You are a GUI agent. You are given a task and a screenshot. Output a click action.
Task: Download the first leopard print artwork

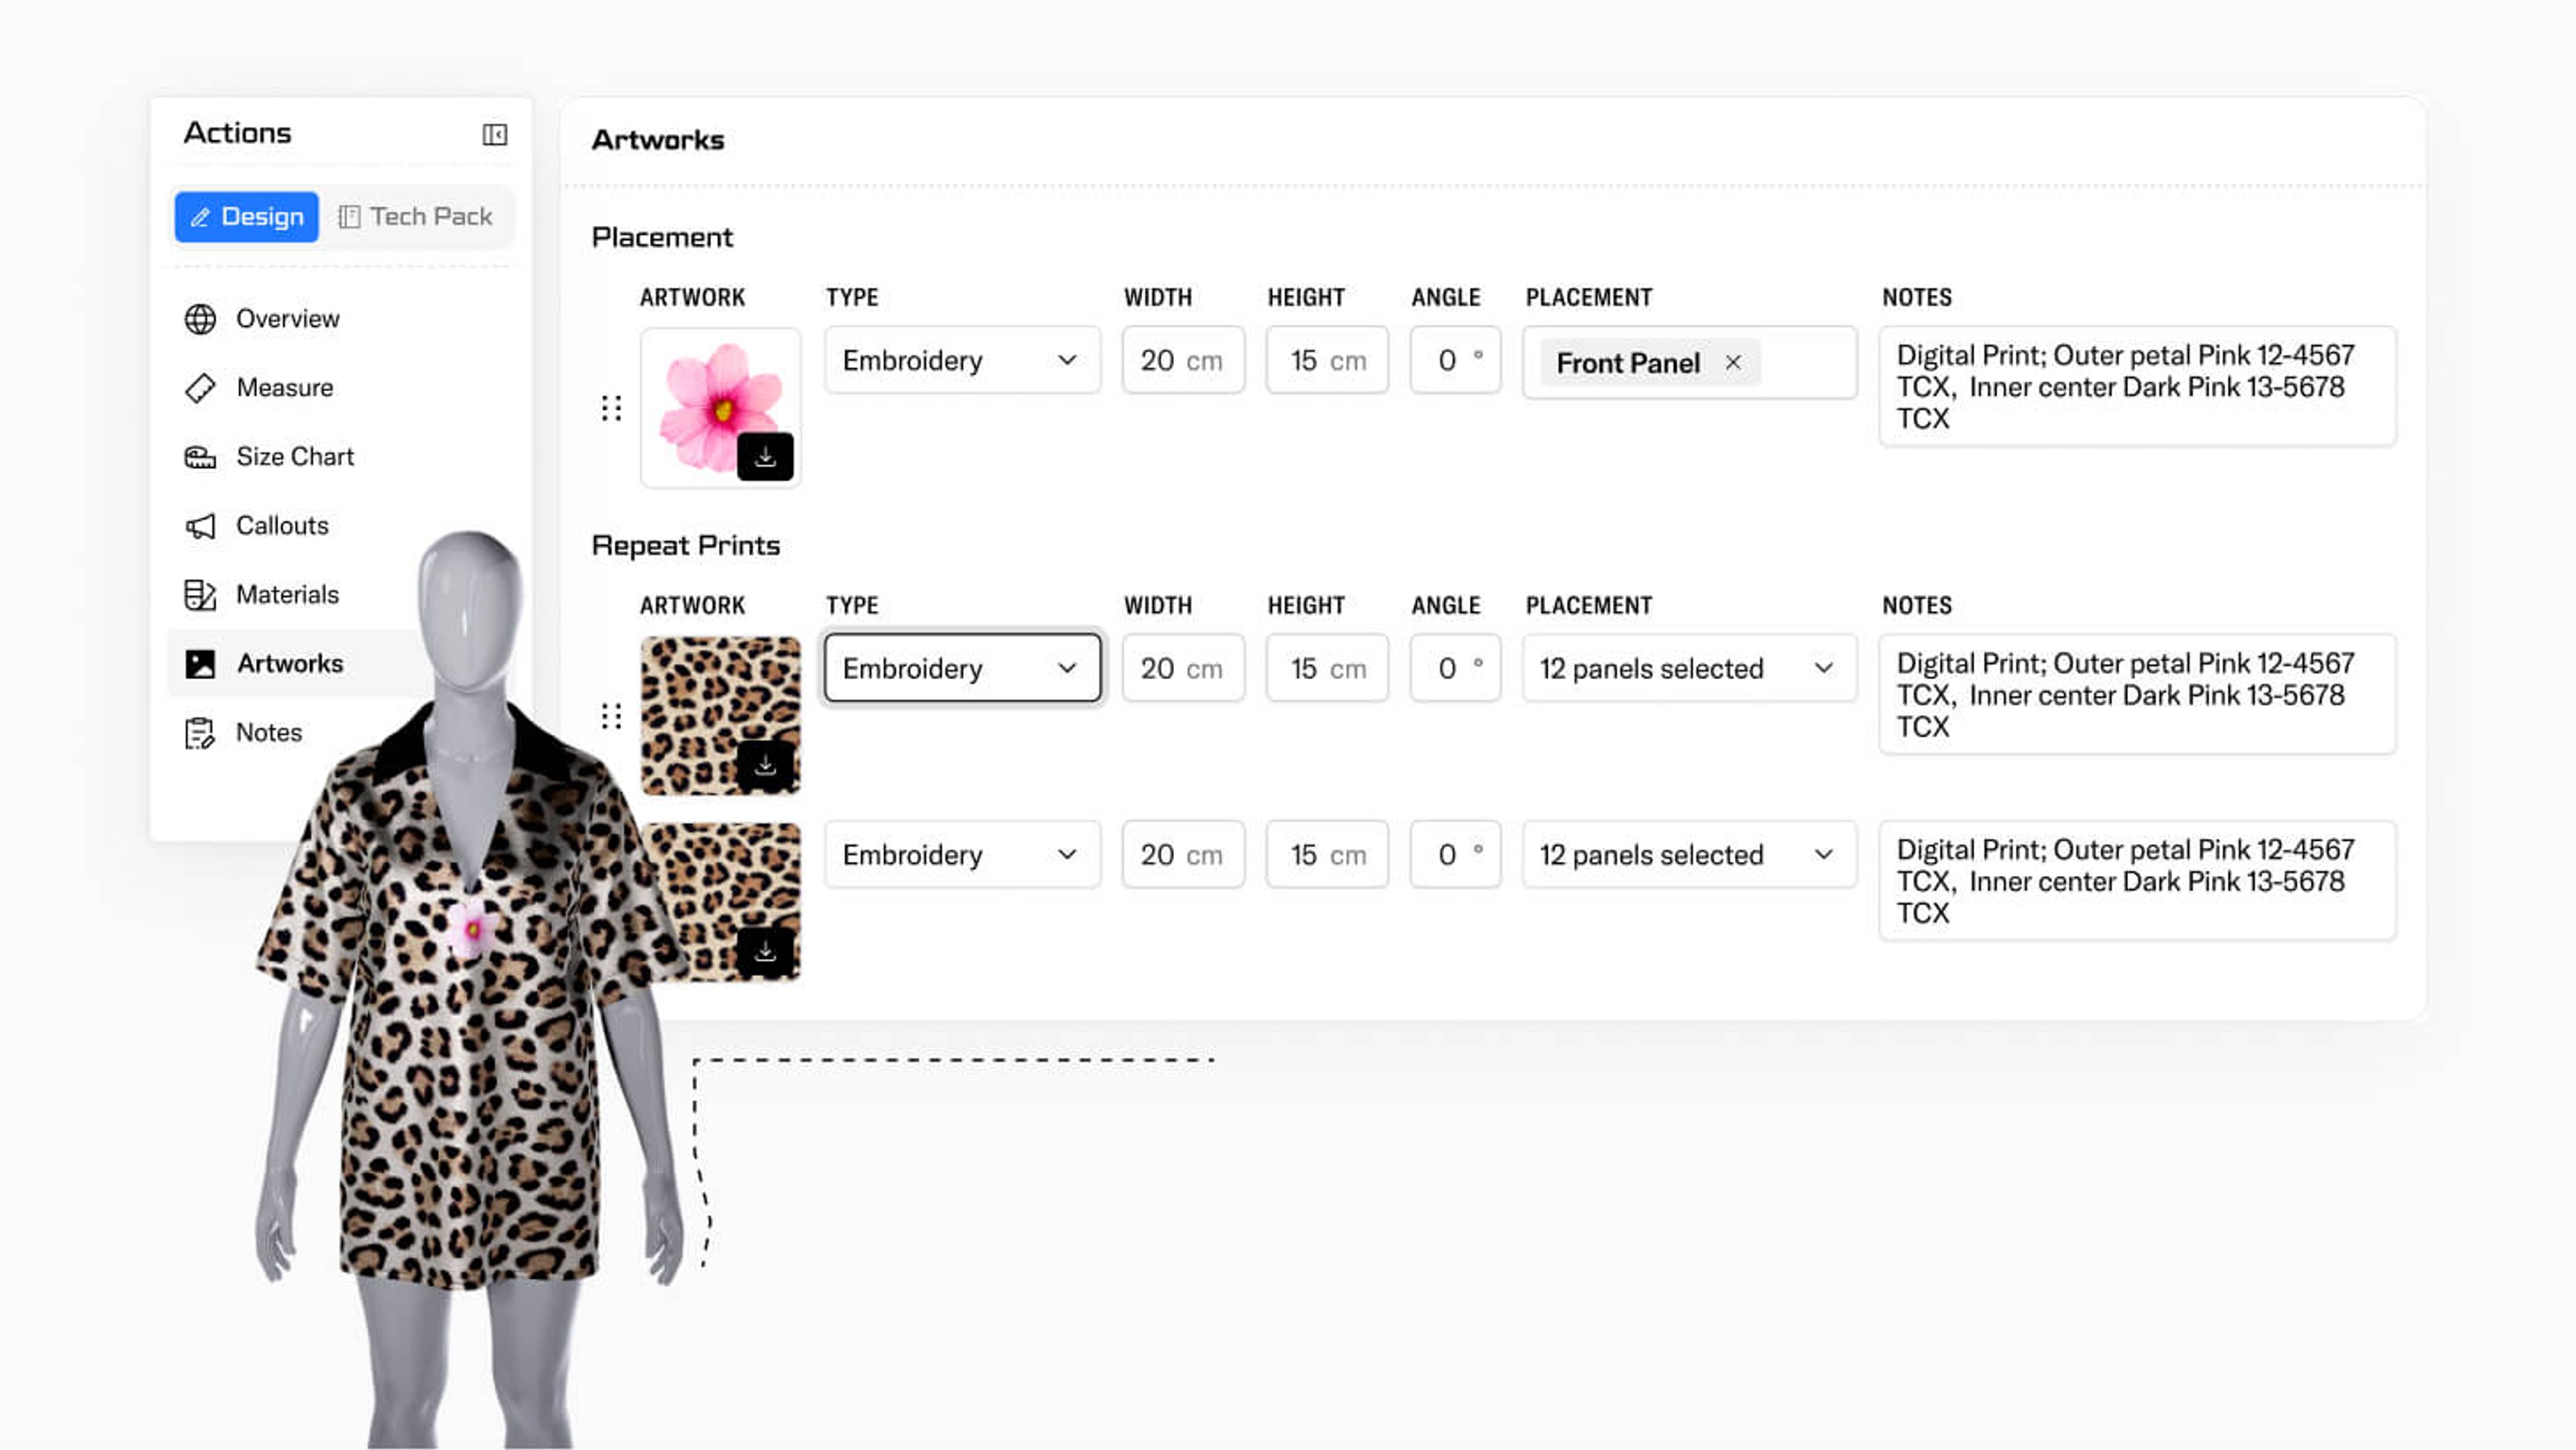click(x=765, y=766)
